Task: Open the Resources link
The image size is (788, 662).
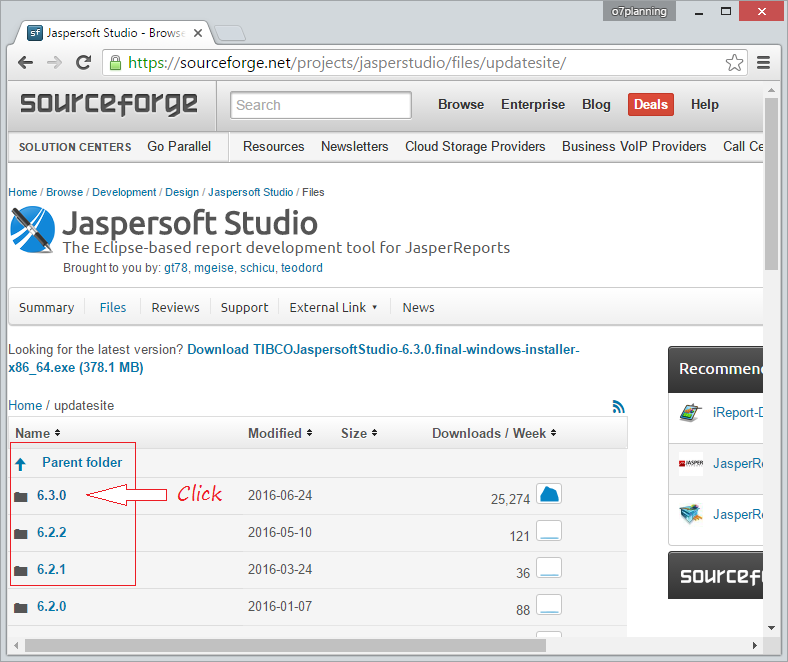Action: (273, 147)
